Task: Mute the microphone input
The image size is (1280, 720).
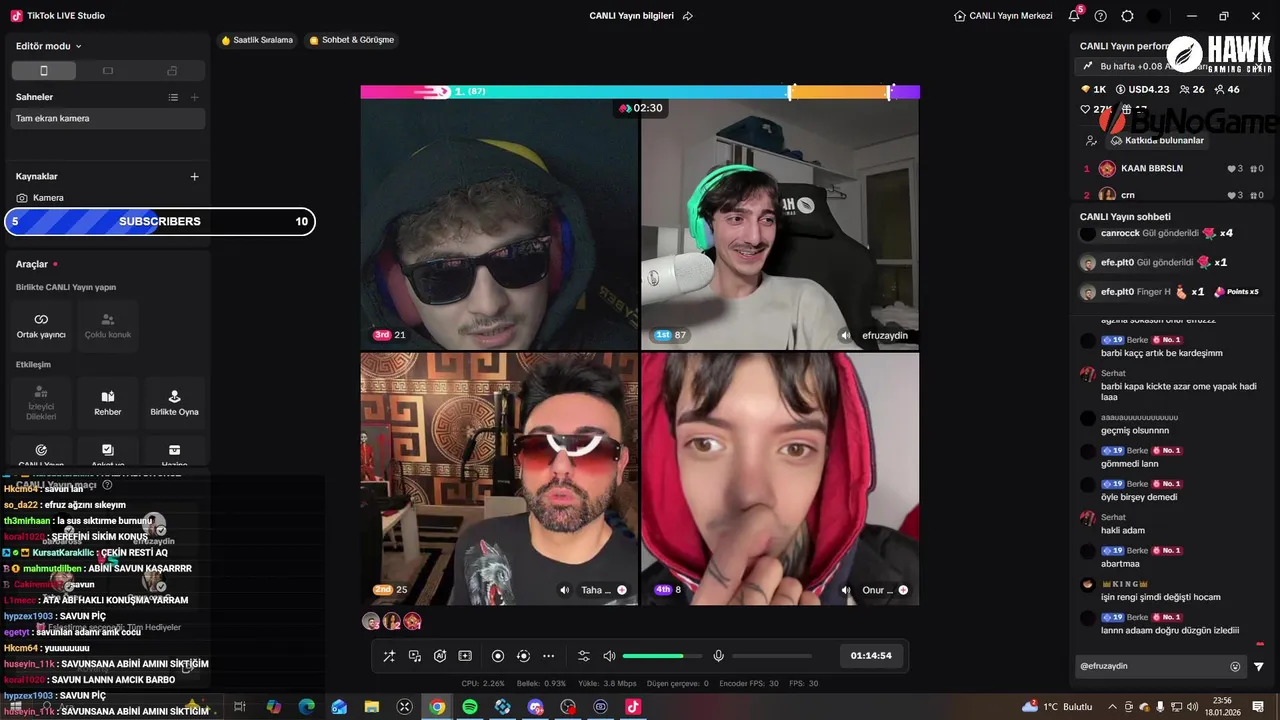Action: 718,656
